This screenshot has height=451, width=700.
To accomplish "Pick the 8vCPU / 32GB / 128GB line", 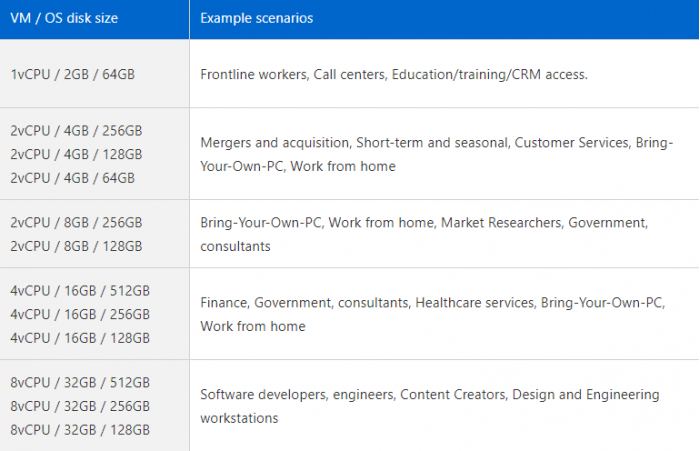I will (x=80, y=428).
